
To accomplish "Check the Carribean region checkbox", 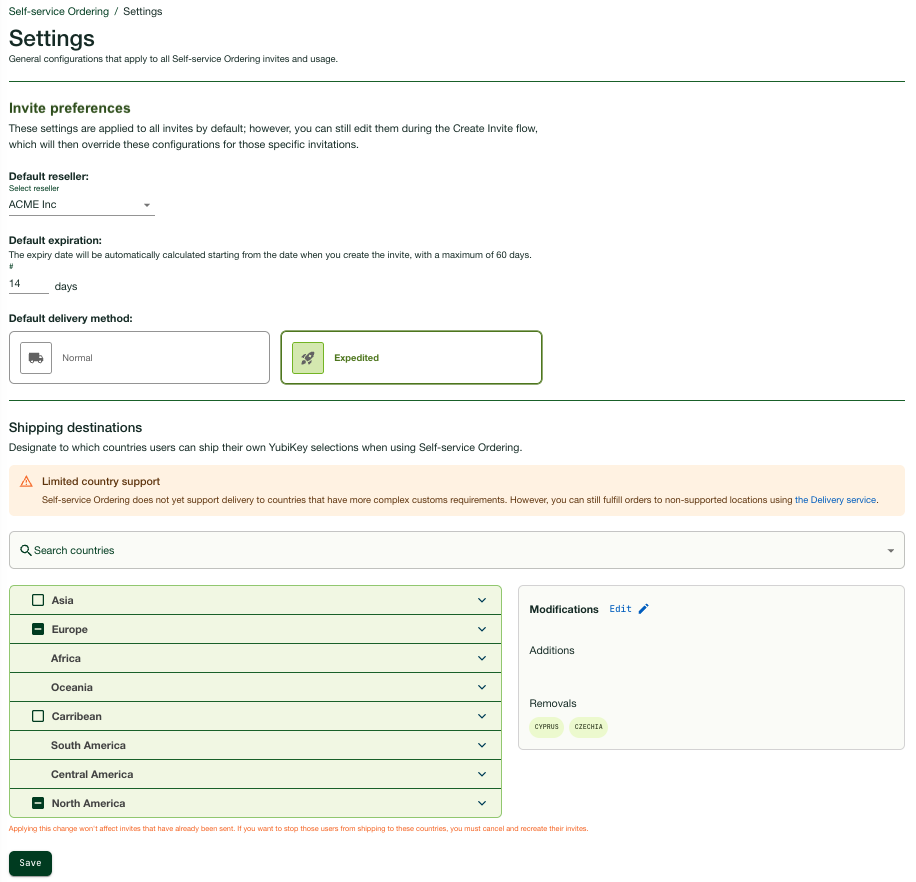I will point(38,716).
